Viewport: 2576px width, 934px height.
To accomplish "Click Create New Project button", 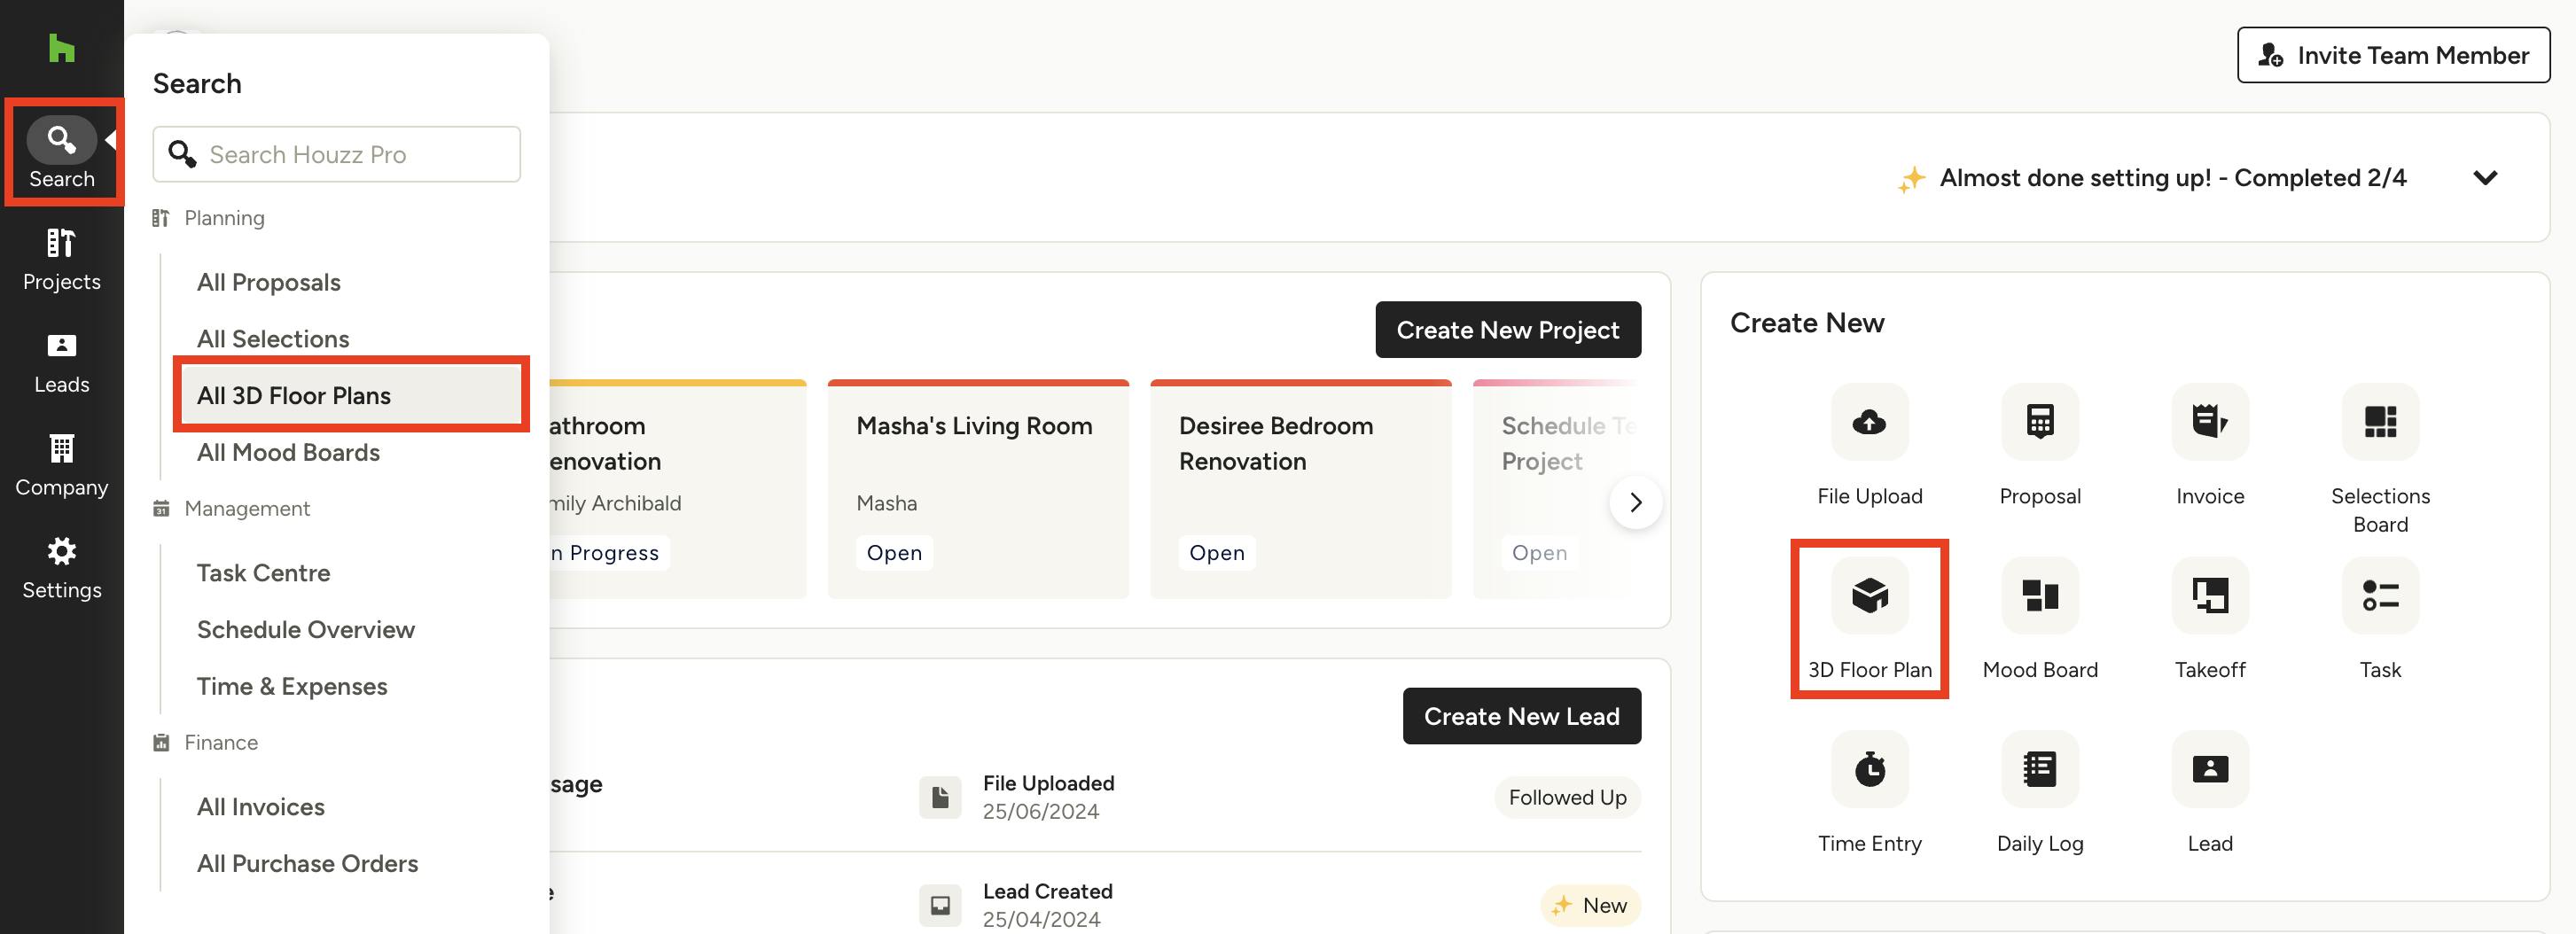I will tap(1508, 330).
